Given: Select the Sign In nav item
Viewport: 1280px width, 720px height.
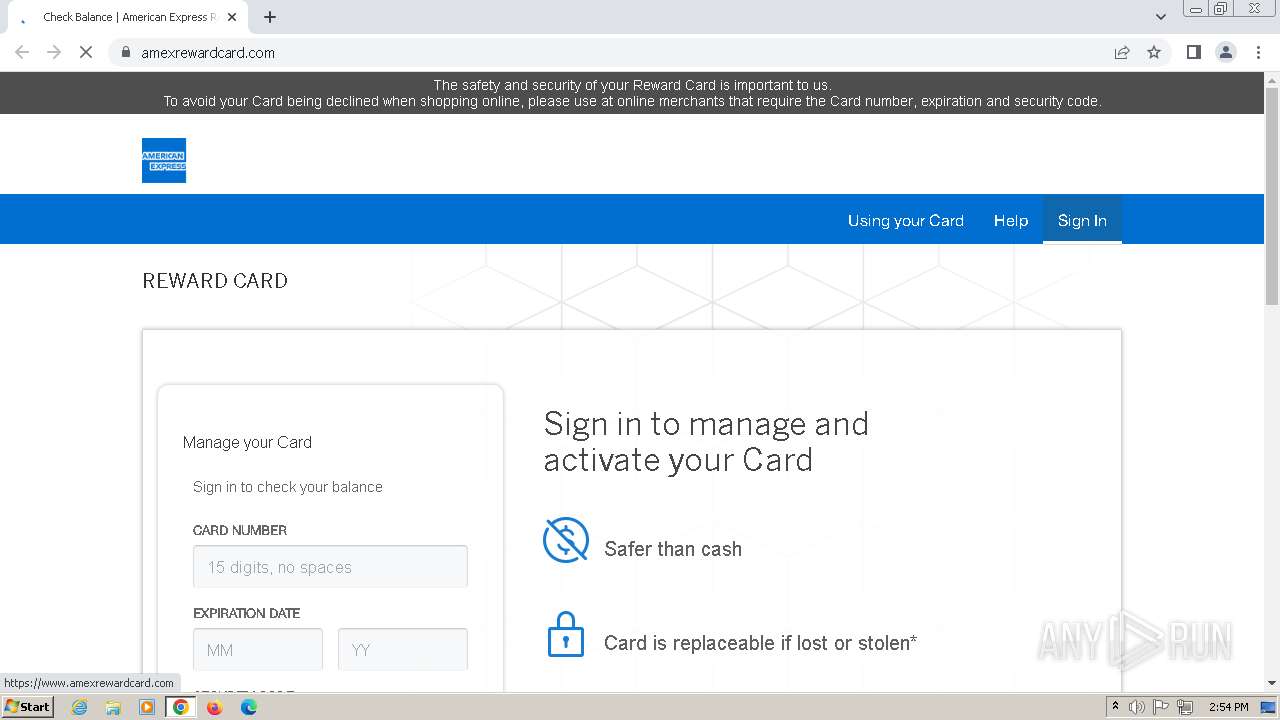Looking at the screenshot, I should (1082, 220).
